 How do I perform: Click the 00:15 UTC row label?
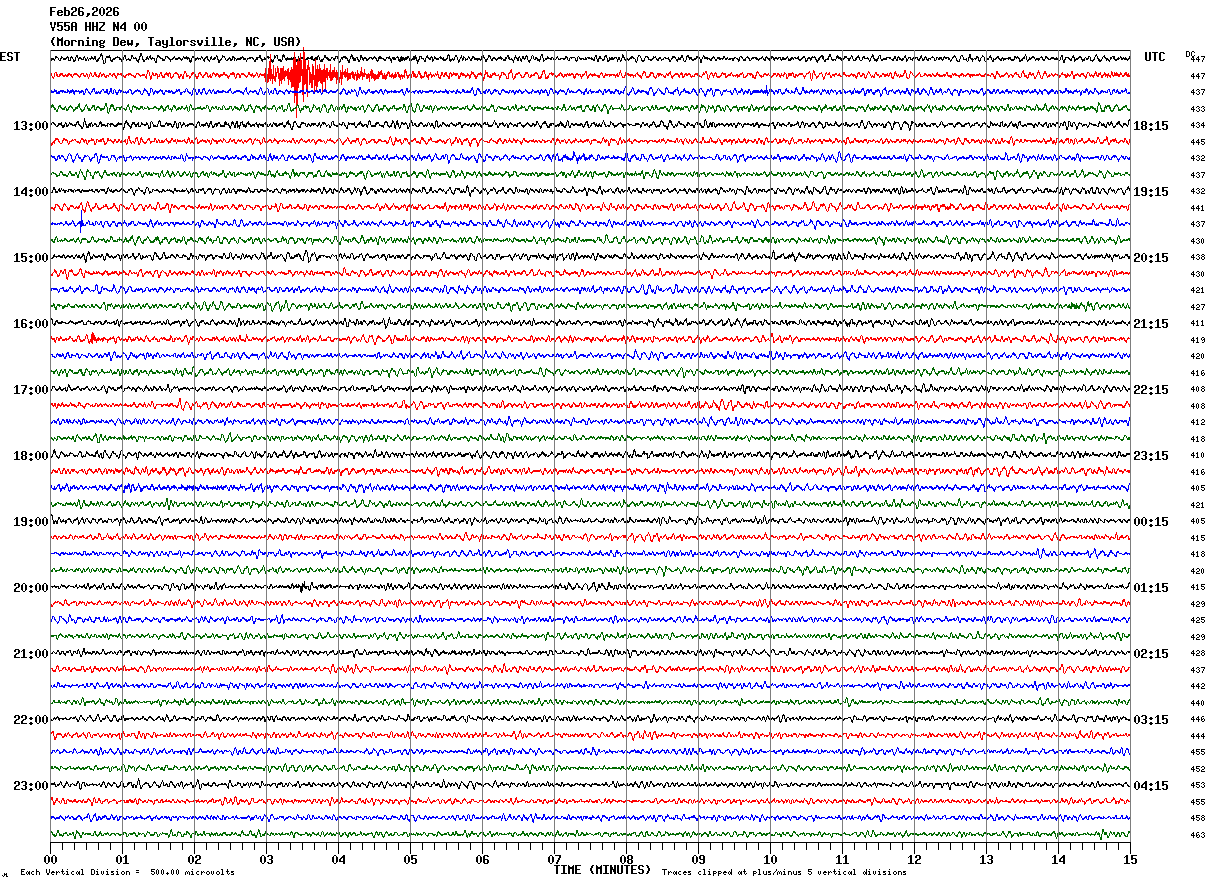(x=1151, y=522)
